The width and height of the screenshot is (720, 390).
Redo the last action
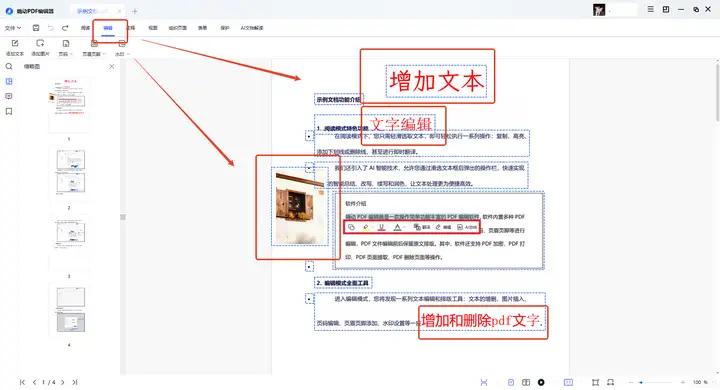(65, 28)
